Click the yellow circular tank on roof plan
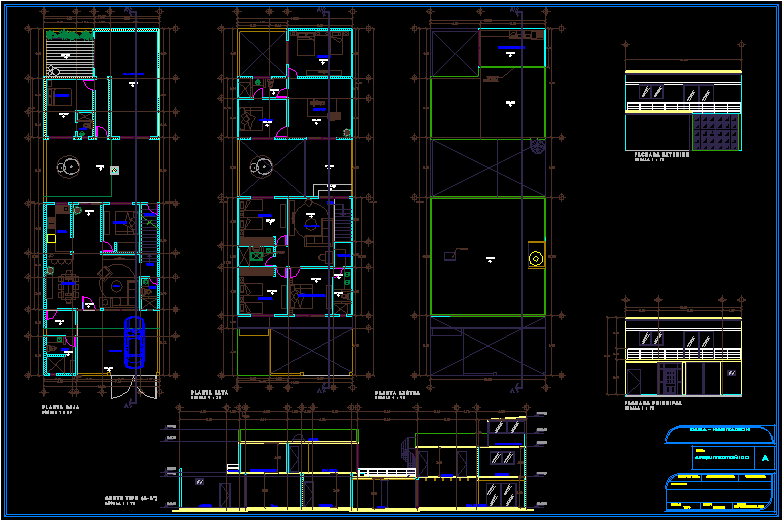This screenshot has height=521, width=783. click(536, 260)
